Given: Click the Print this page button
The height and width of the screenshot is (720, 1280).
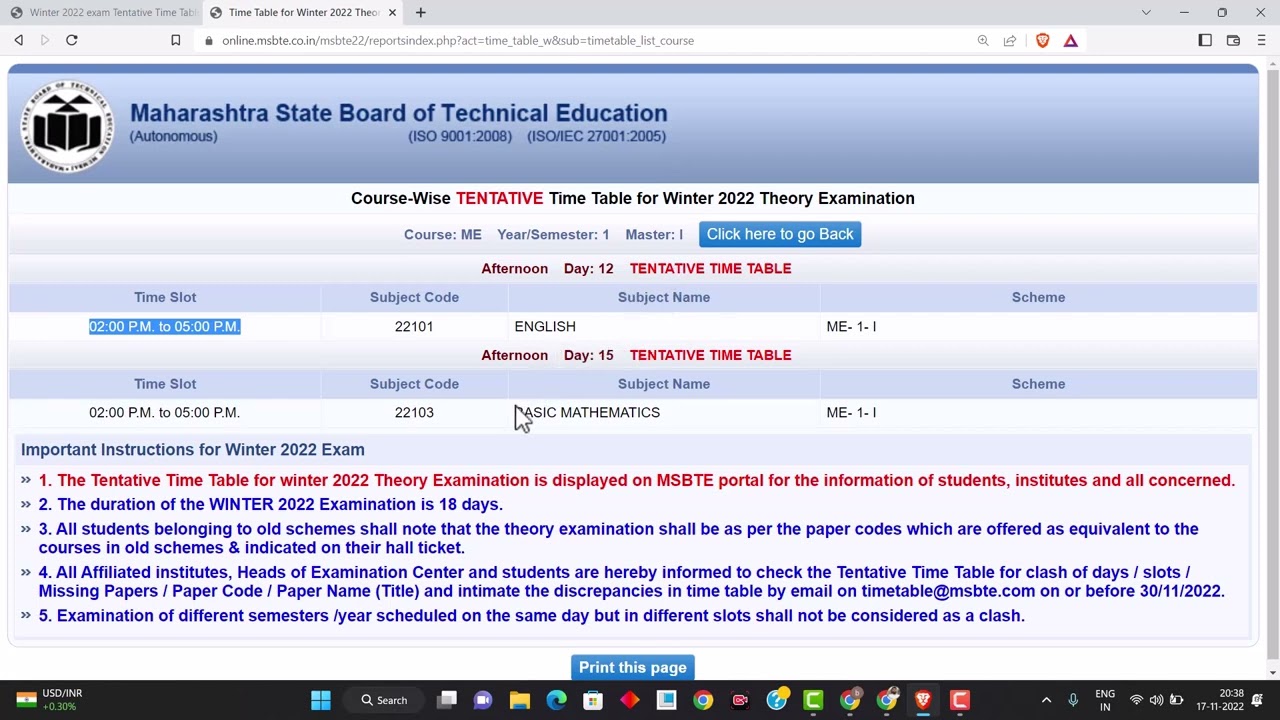Looking at the screenshot, I should click(x=633, y=667).
